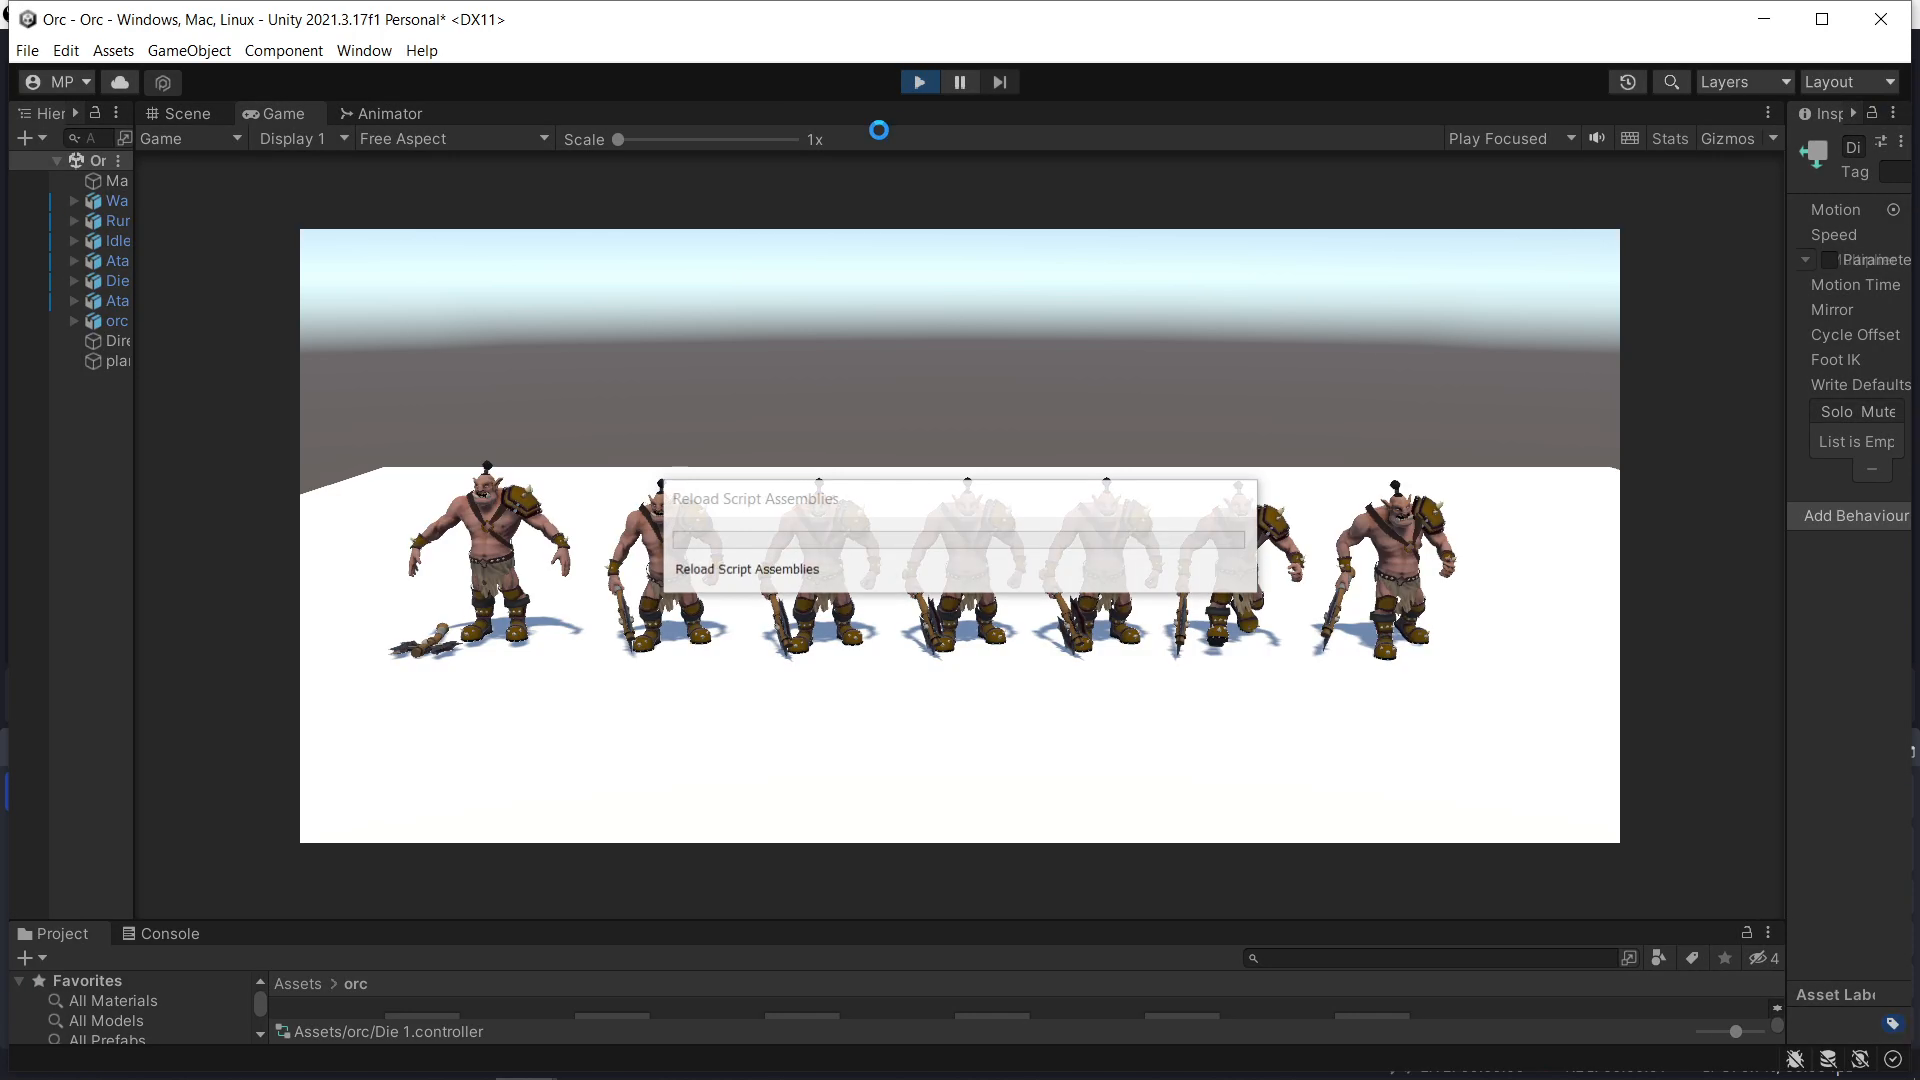
Task: Click the Play button in the toolbar
Action: 919,82
